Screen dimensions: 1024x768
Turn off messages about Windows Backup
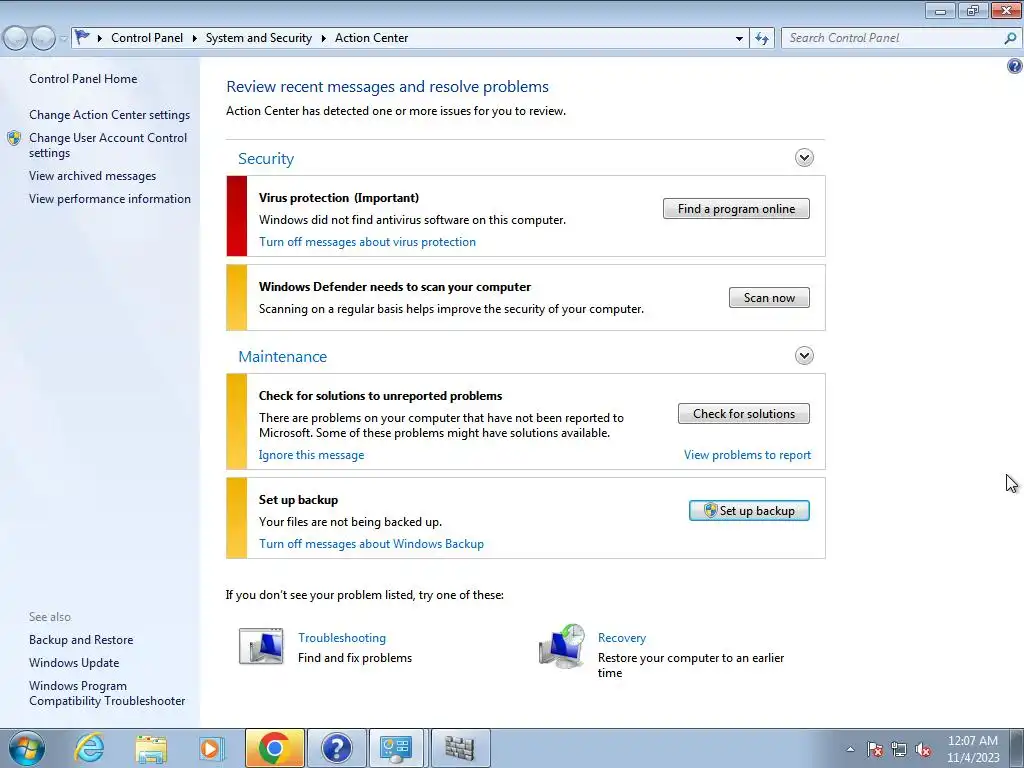click(x=371, y=543)
